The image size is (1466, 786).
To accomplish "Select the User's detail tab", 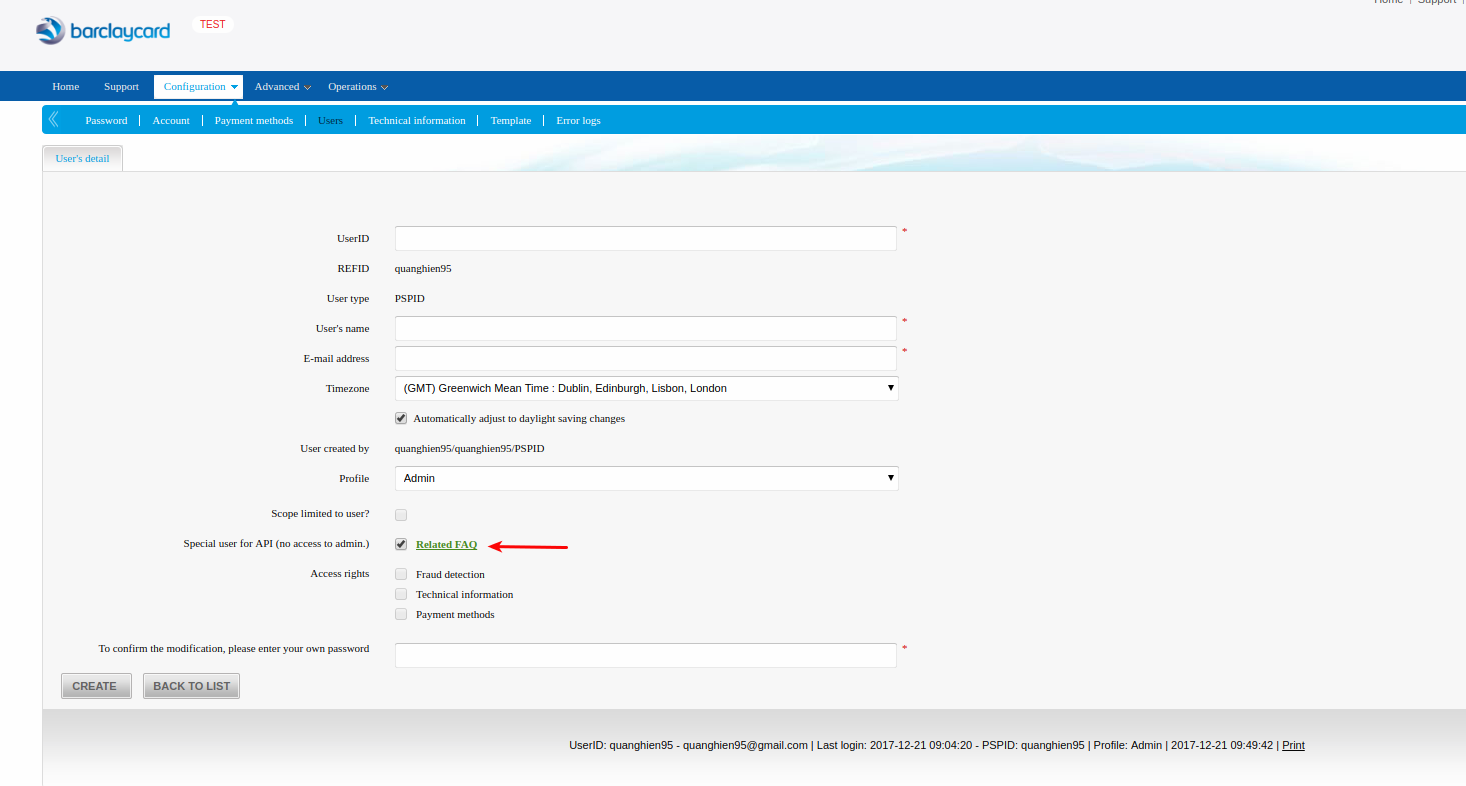I will (83, 158).
